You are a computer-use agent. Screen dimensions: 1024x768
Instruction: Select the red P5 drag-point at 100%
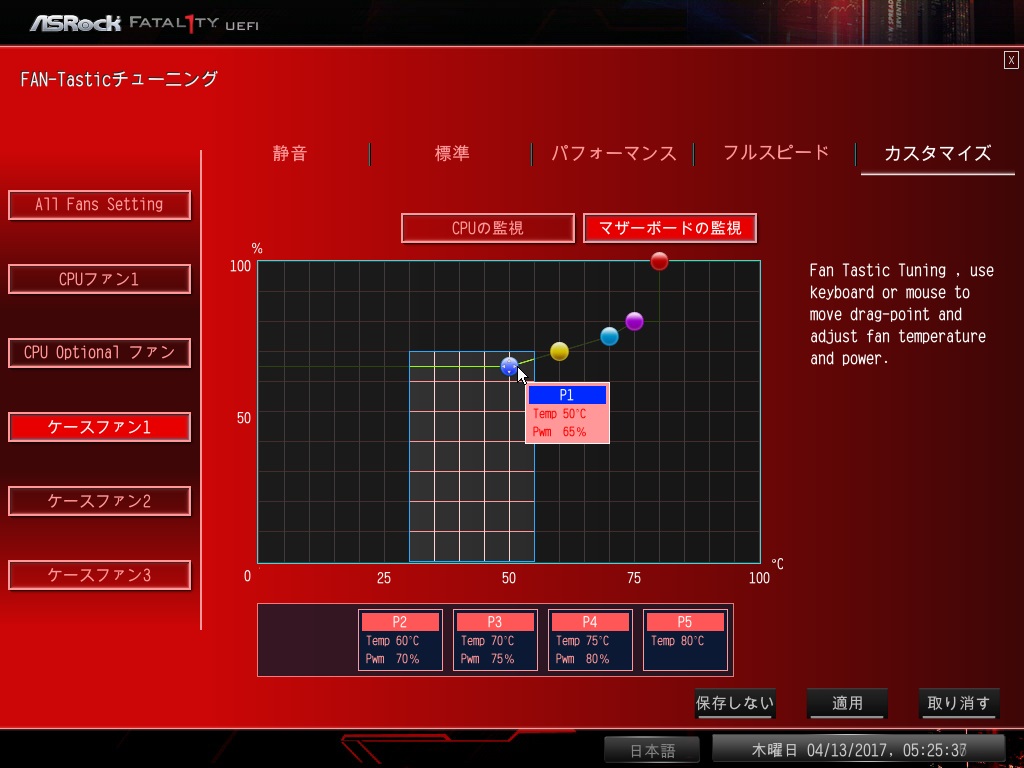click(660, 261)
